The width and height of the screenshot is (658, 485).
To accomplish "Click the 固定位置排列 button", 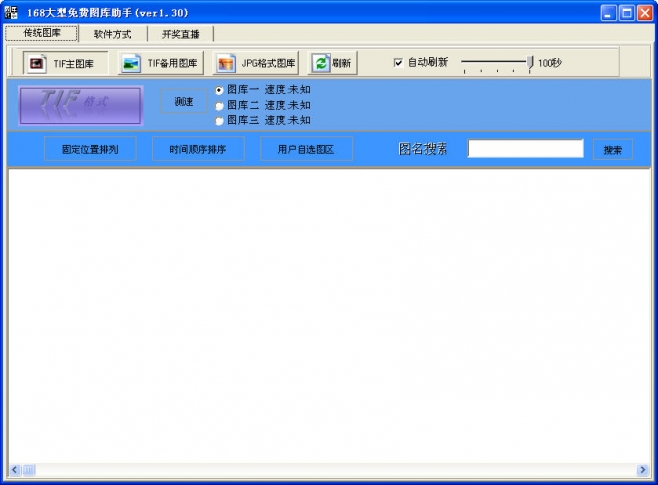I will pyautogui.click(x=90, y=150).
